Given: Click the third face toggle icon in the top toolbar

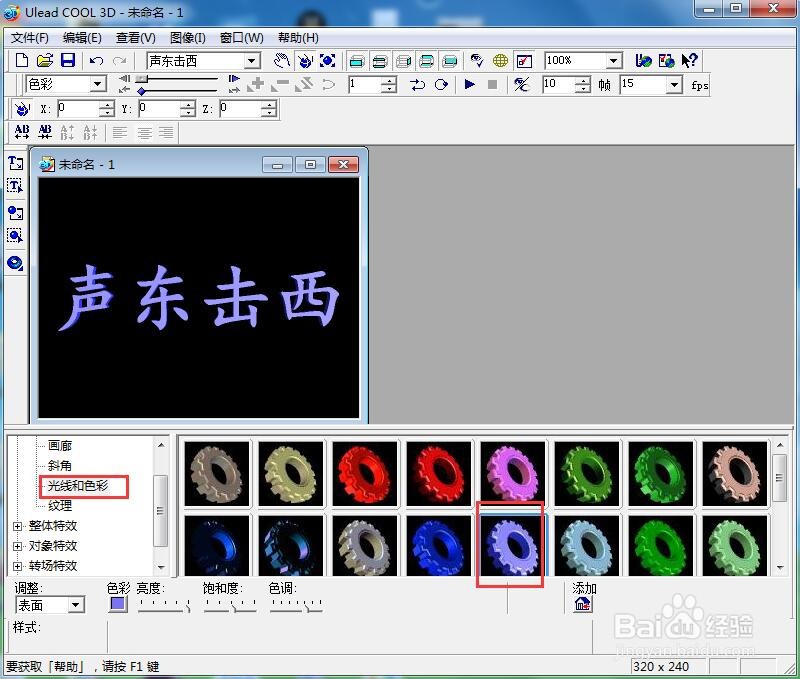Looking at the screenshot, I should [404, 61].
